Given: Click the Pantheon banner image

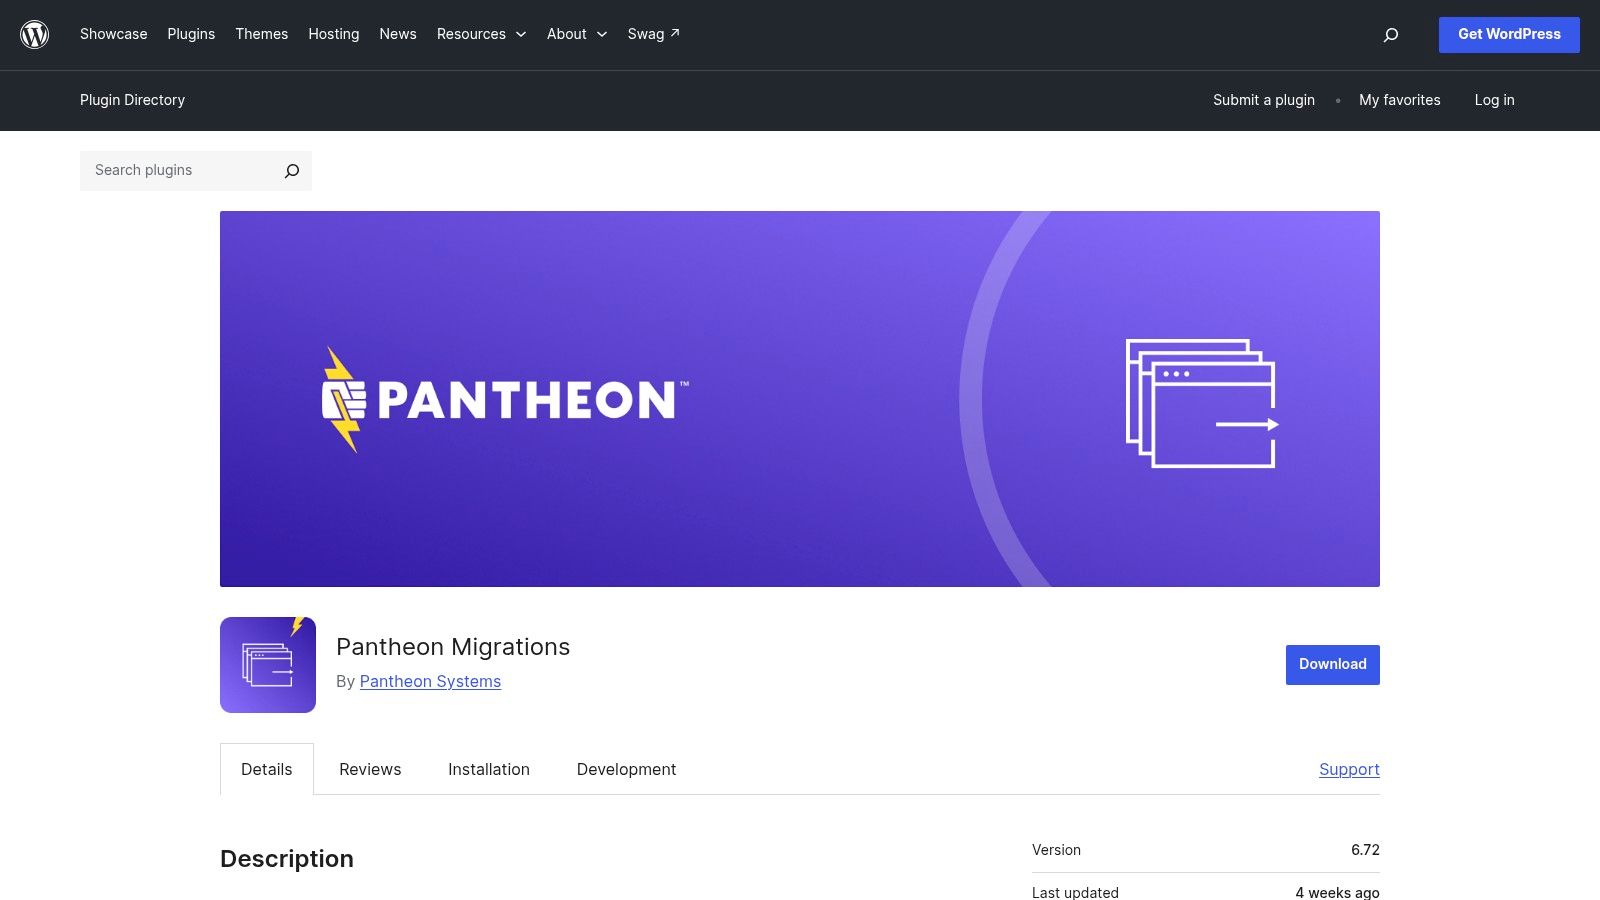Looking at the screenshot, I should 800,399.
